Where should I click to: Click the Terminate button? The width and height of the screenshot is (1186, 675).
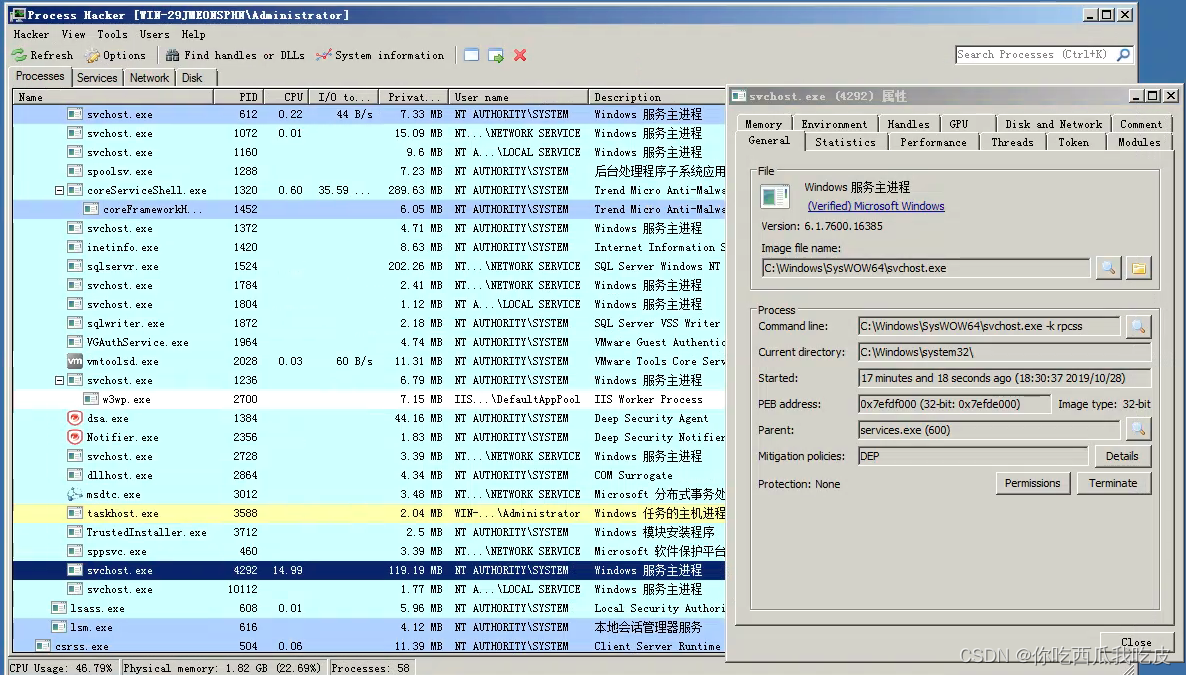pos(1113,484)
